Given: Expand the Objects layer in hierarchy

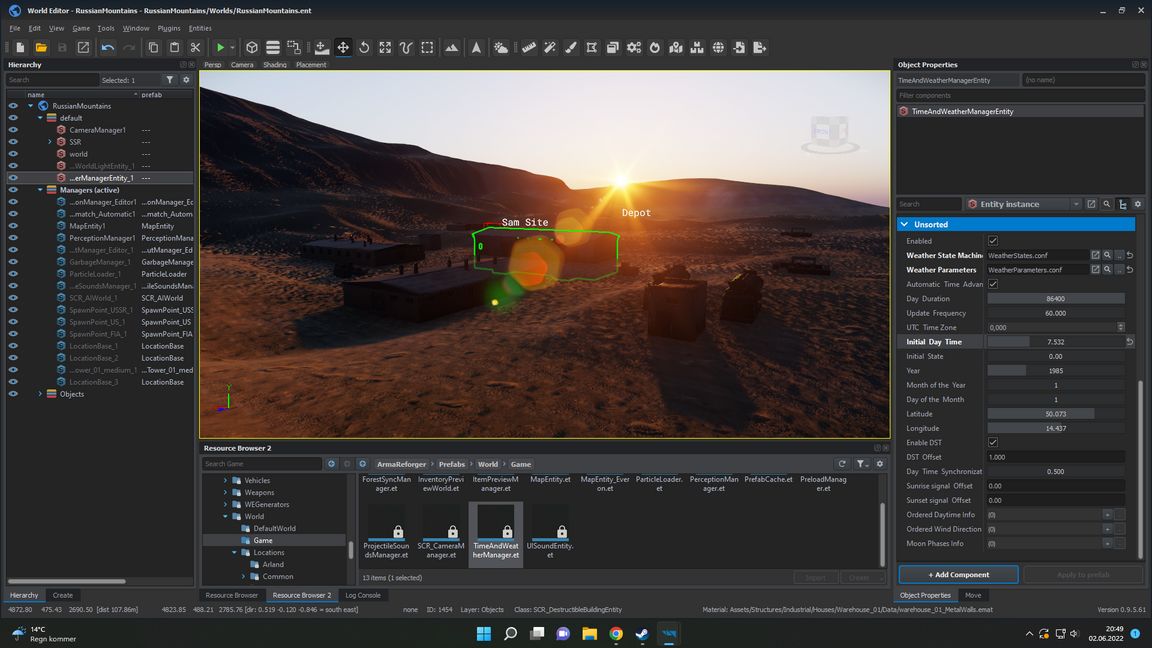Looking at the screenshot, I should [40, 394].
